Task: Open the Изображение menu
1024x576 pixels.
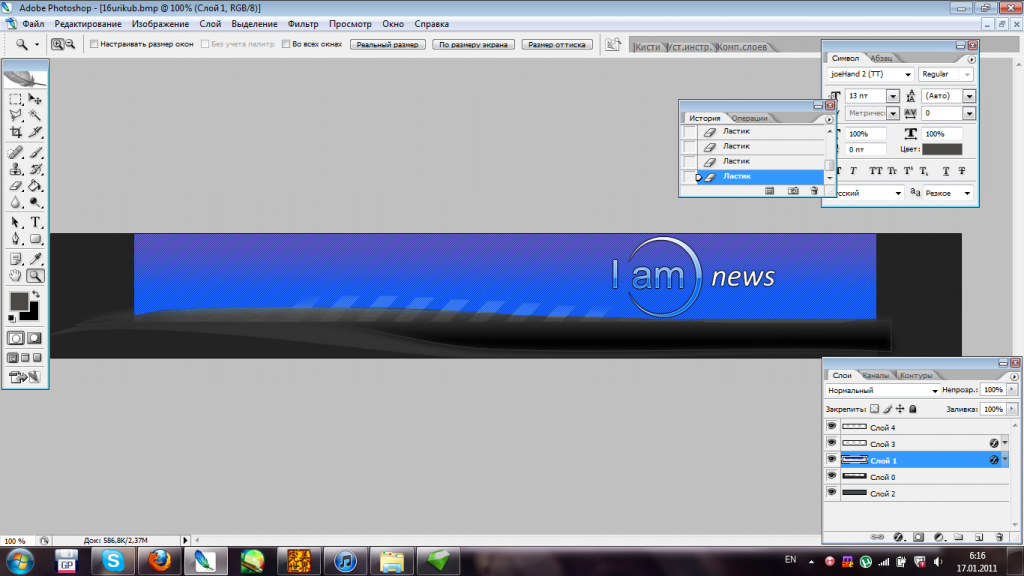Action: (160, 24)
